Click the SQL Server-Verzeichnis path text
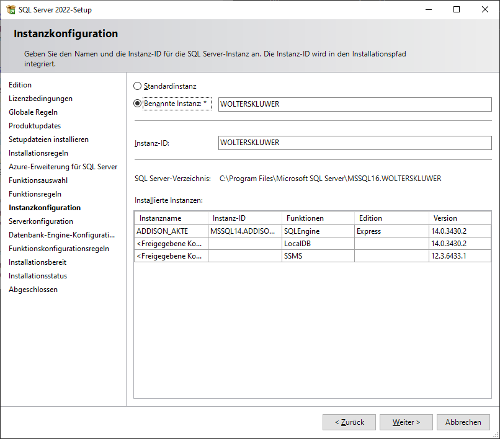This screenshot has width=500, height=439. pyautogui.click(x=330, y=178)
